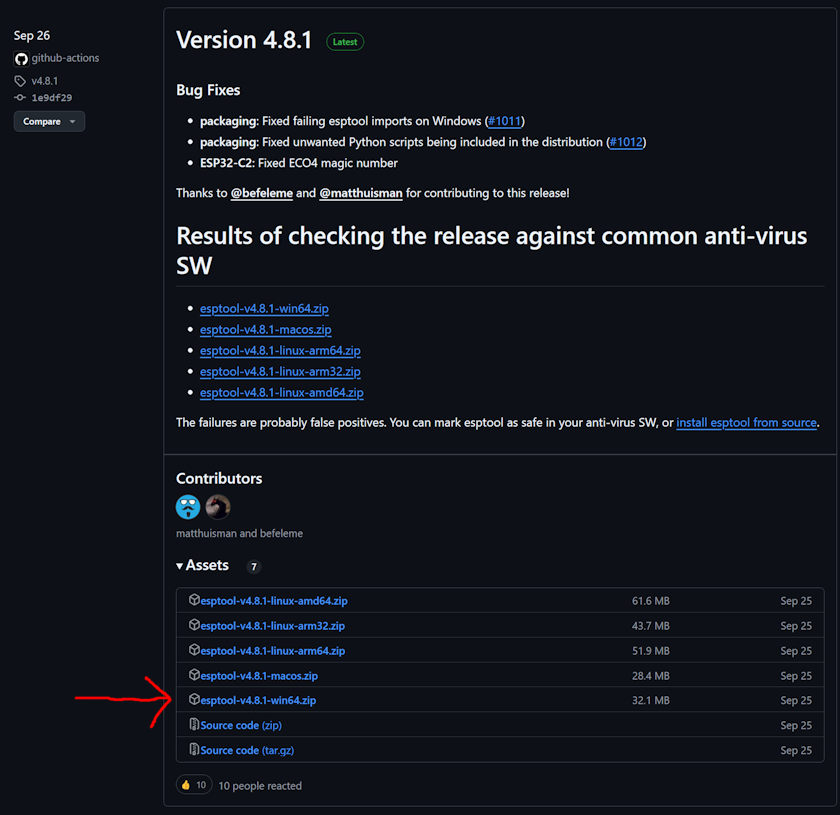The height and width of the screenshot is (815, 840).
Task: Click the Version 4.8.1 release title
Action: pos(244,40)
